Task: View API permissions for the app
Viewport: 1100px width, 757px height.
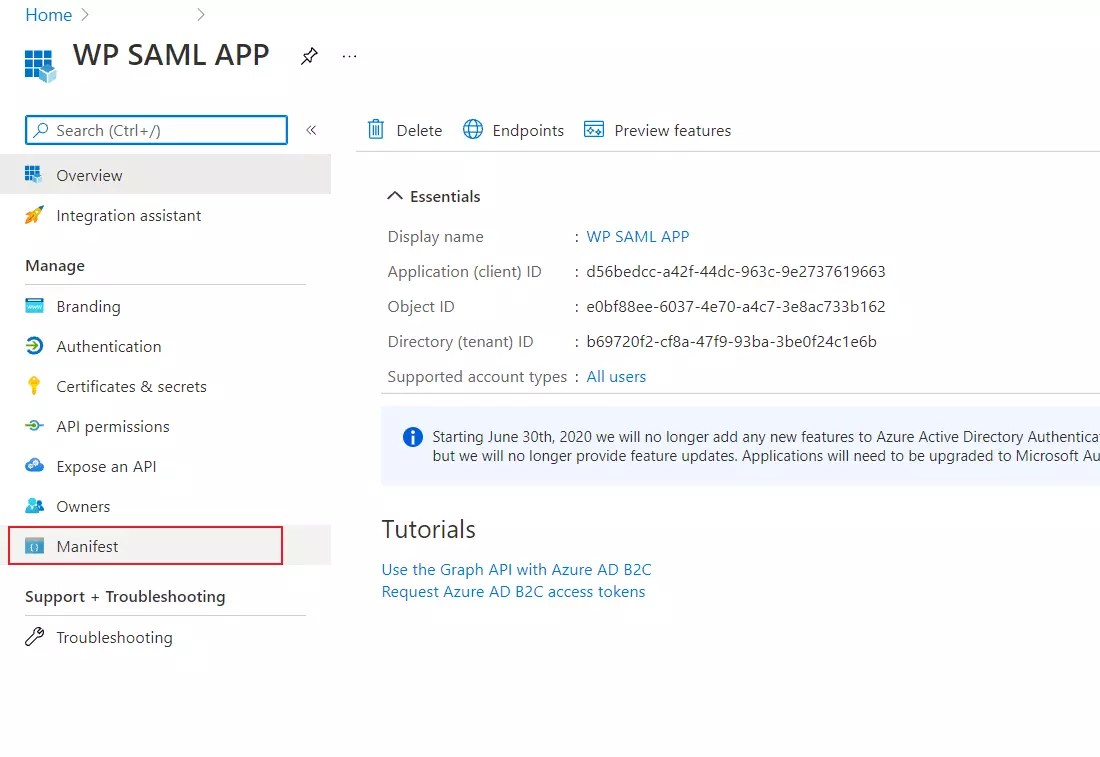Action: coord(111,426)
